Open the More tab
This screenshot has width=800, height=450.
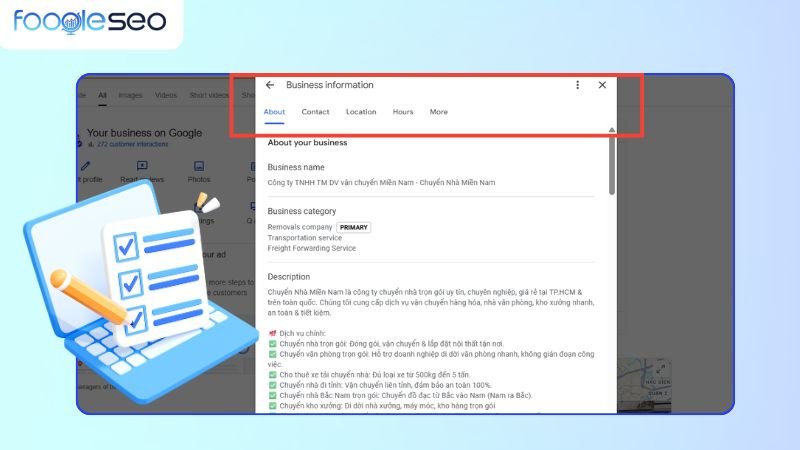(438, 112)
